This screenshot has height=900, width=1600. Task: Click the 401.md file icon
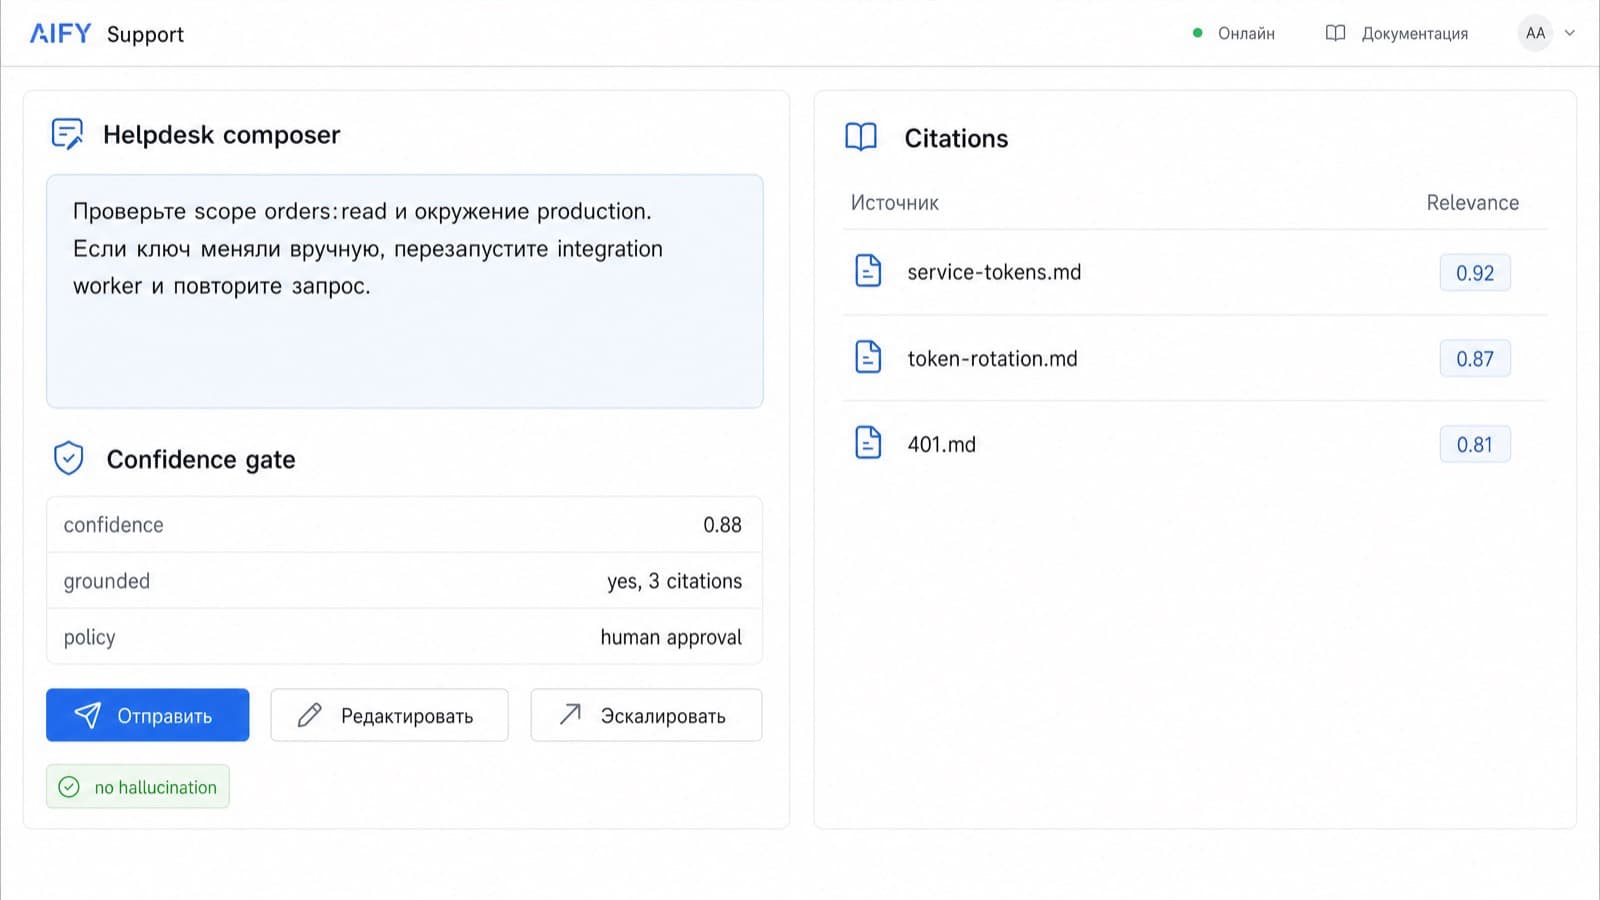tap(868, 444)
